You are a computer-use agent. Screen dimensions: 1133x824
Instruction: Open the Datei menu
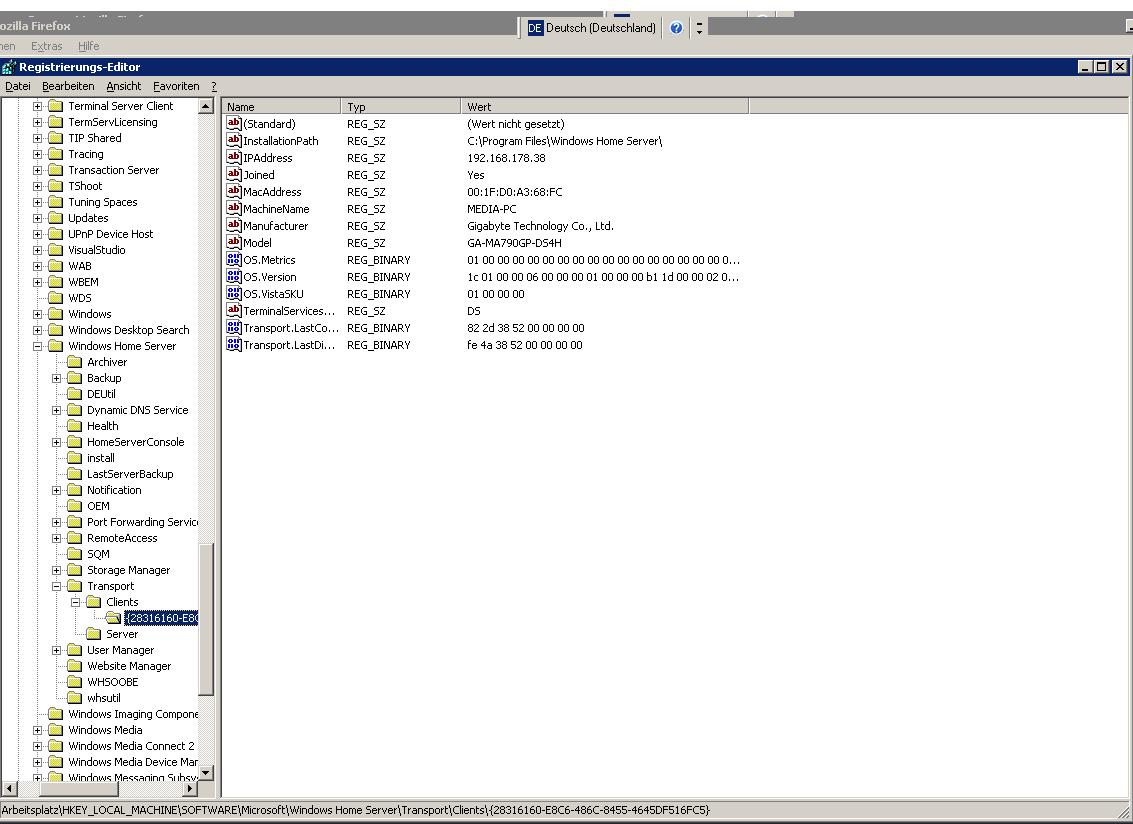[x=18, y=86]
